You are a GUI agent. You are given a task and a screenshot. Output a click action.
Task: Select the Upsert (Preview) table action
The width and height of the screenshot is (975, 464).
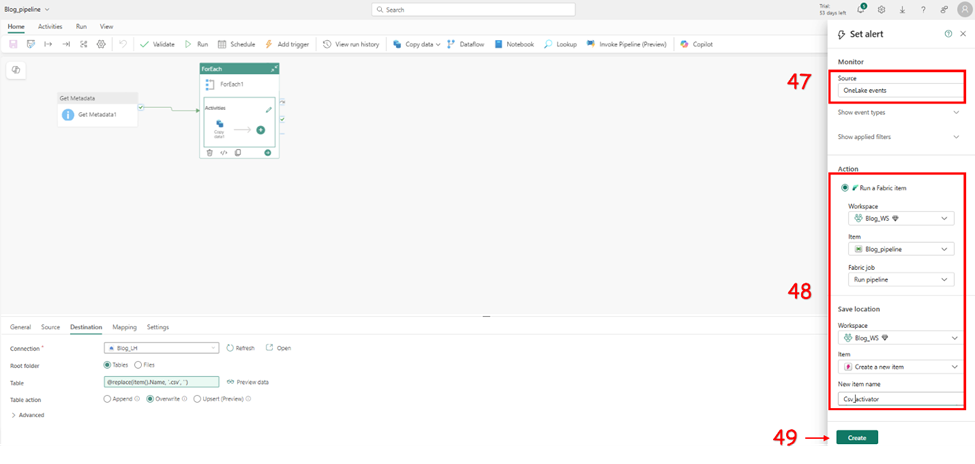pyautogui.click(x=198, y=399)
